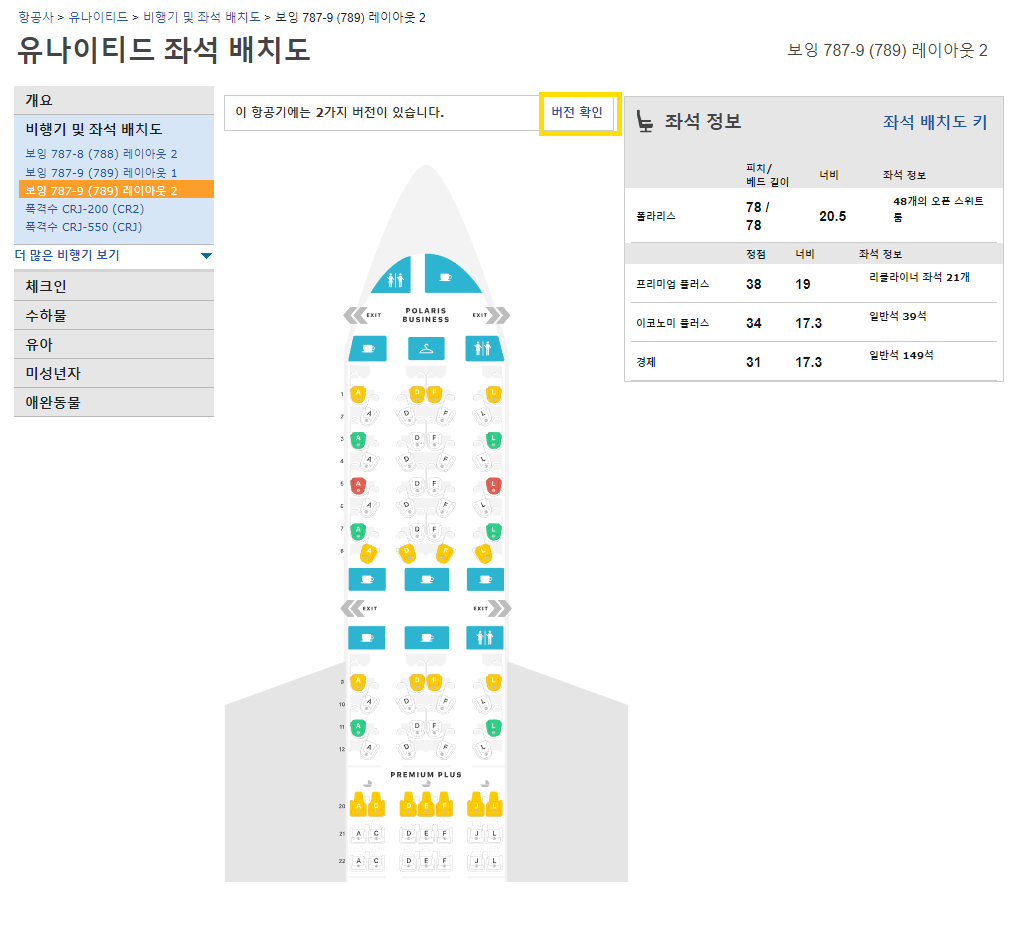Select yellow seat 8D
The width and height of the screenshot is (1022, 926).
tap(407, 553)
